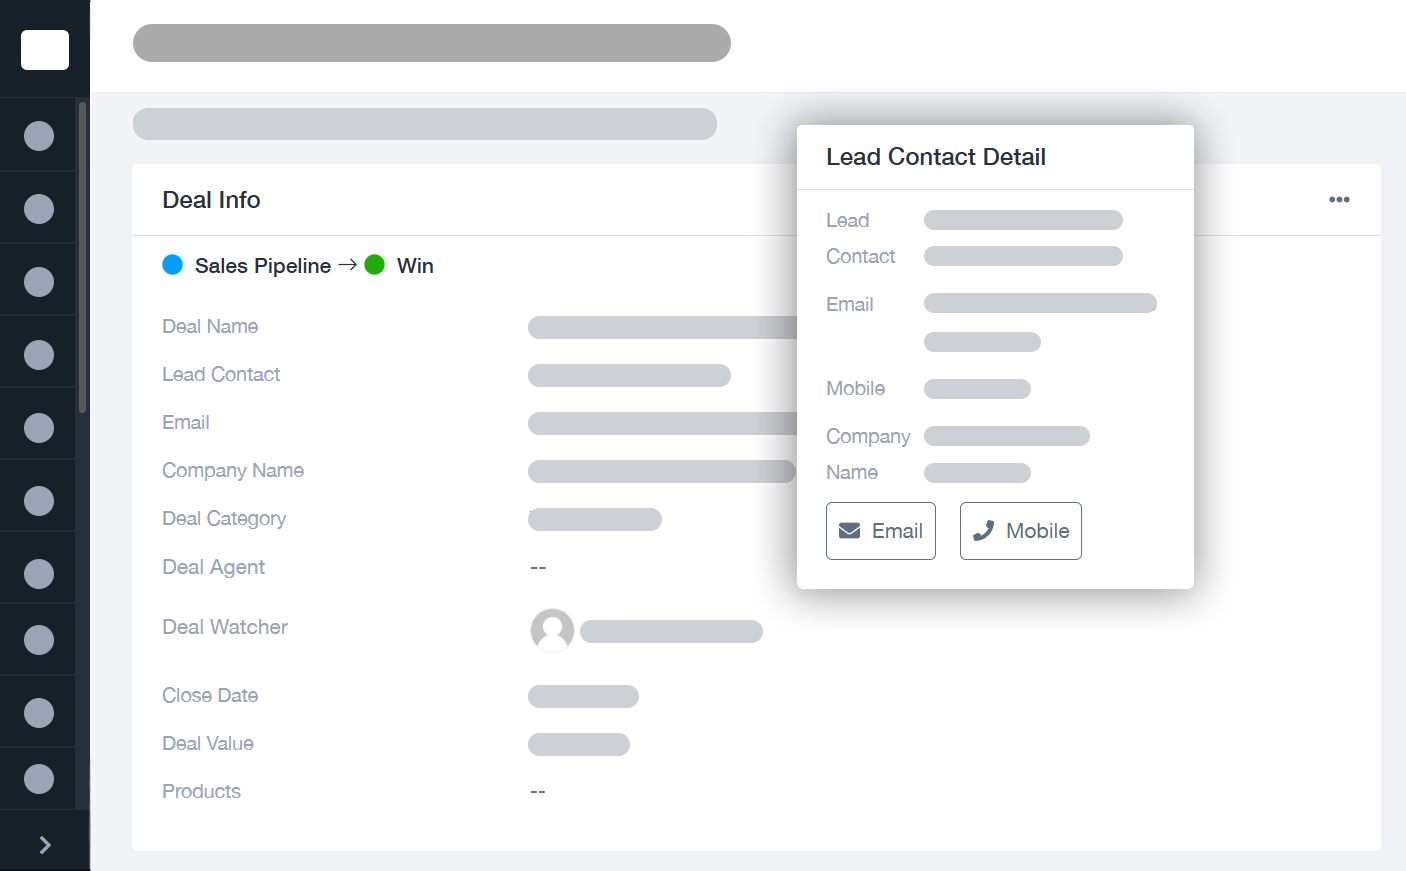Select the second round sidebar icon from top
Image resolution: width=1406 pixels, height=871 pixels.
tap(39, 209)
